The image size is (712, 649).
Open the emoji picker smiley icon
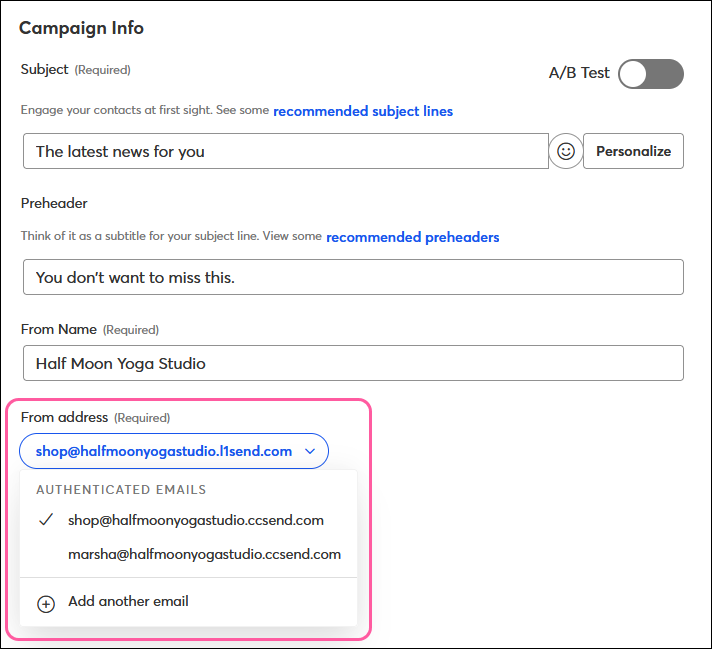click(566, 151)
